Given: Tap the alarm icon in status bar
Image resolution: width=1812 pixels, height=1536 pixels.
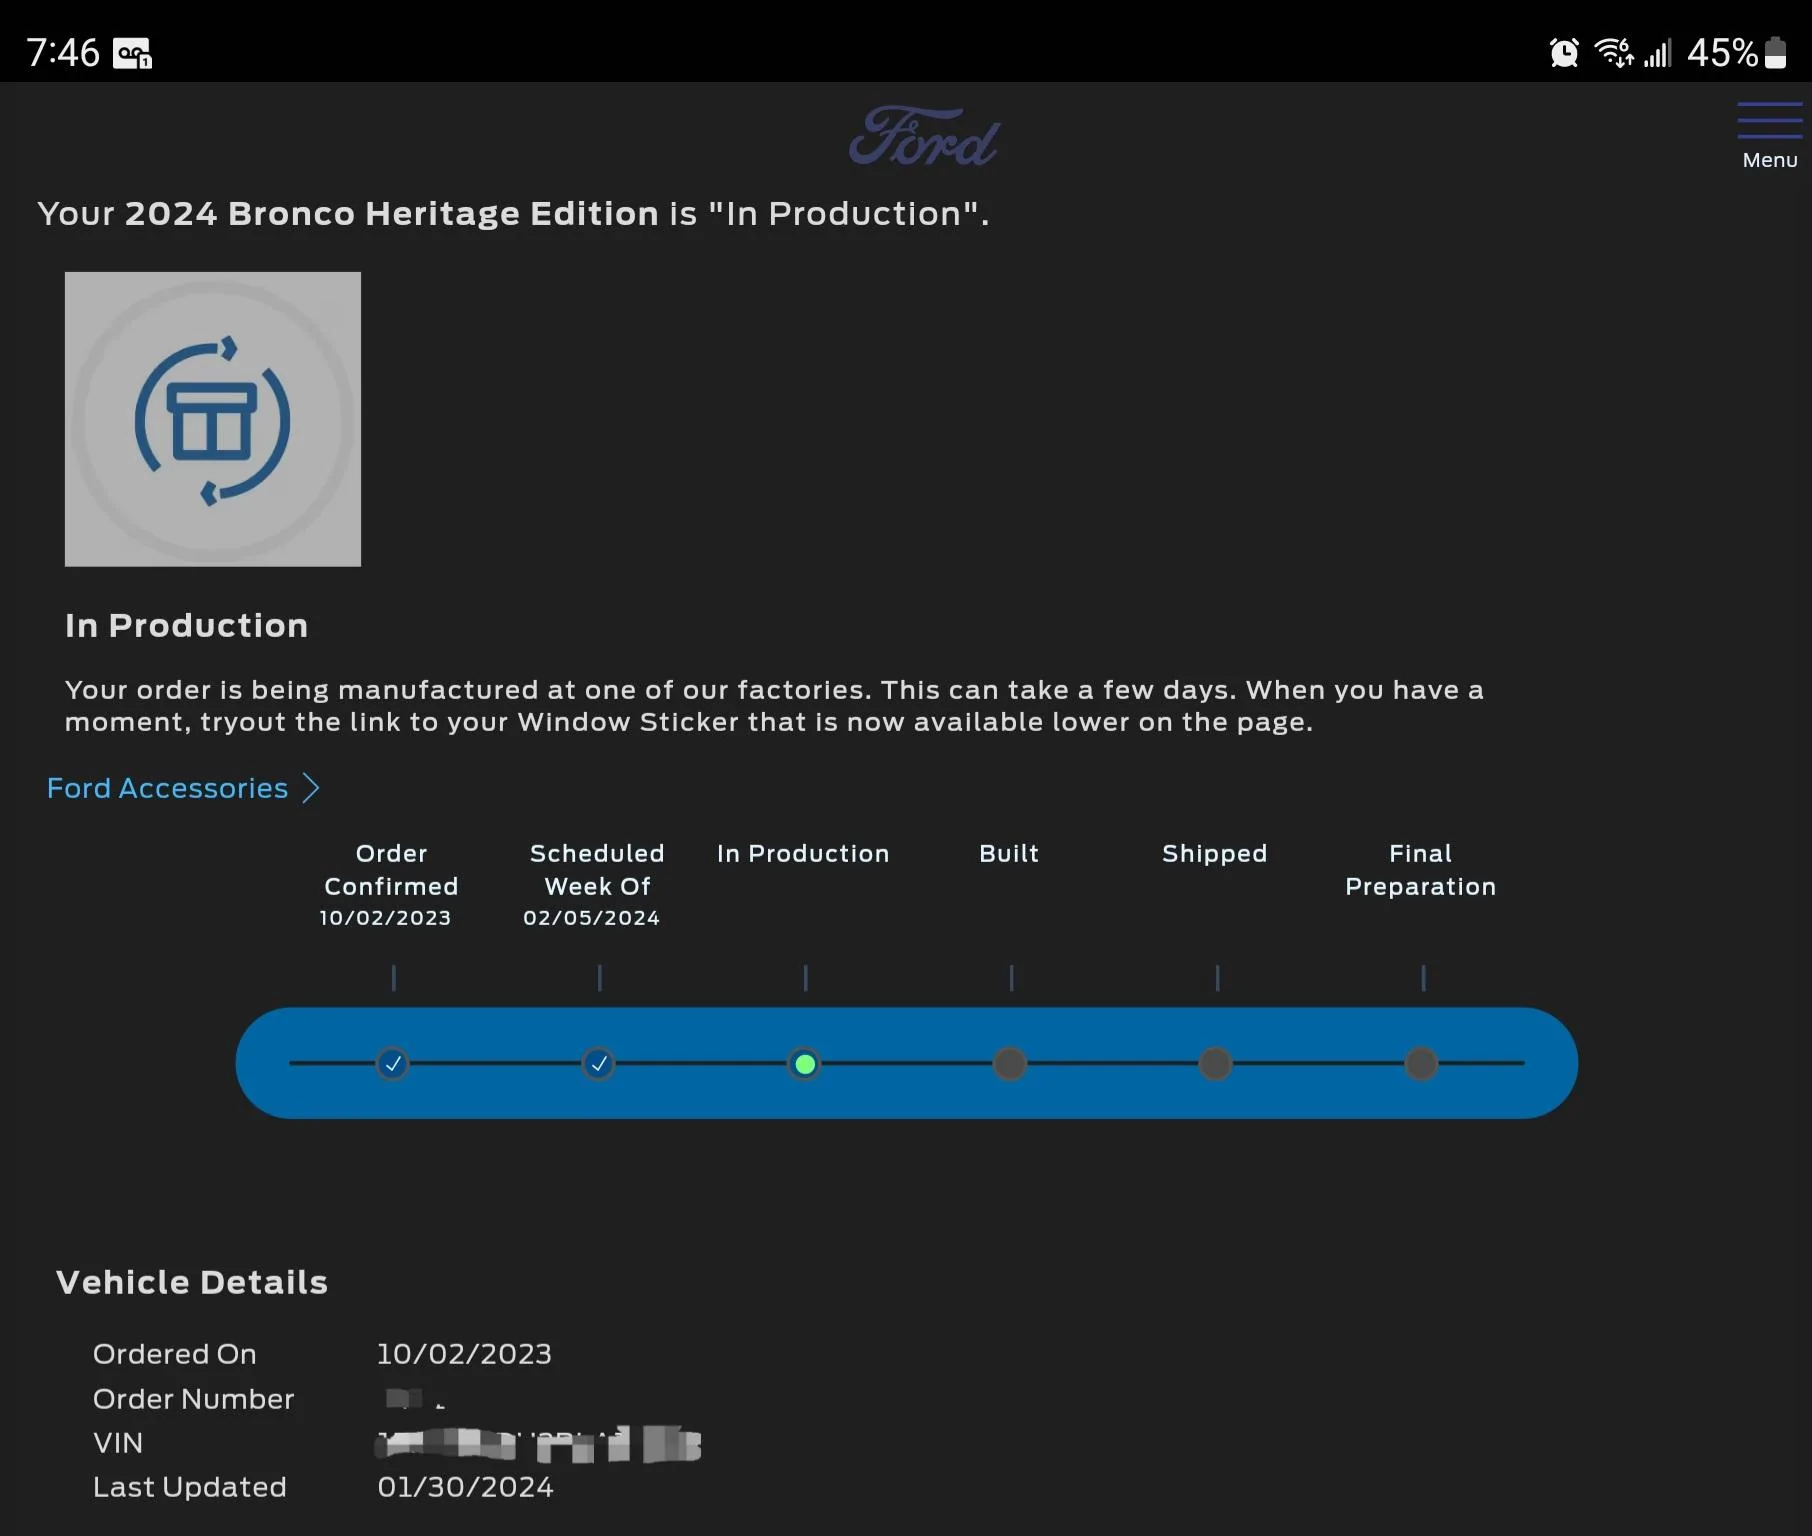Looking at the screenshot, I should [1564, 52].
